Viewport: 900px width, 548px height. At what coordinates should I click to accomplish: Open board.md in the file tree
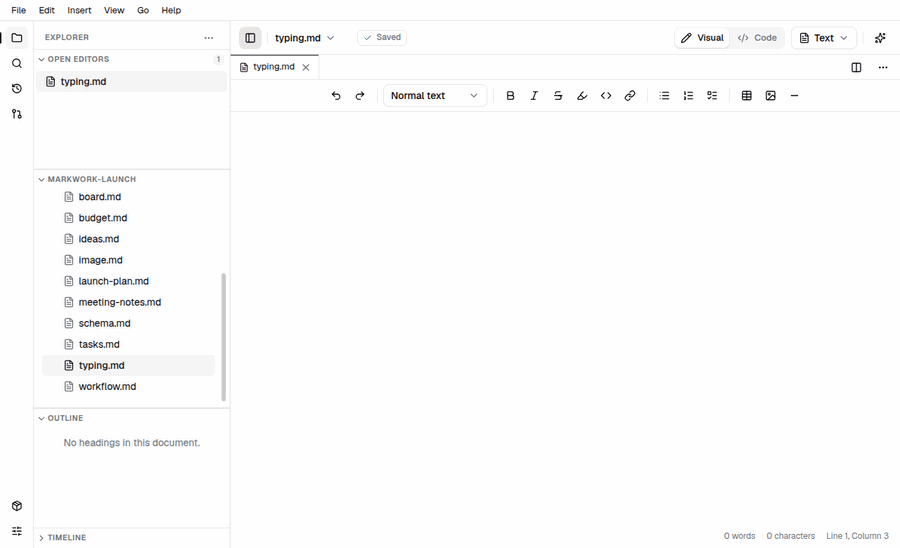128,197
